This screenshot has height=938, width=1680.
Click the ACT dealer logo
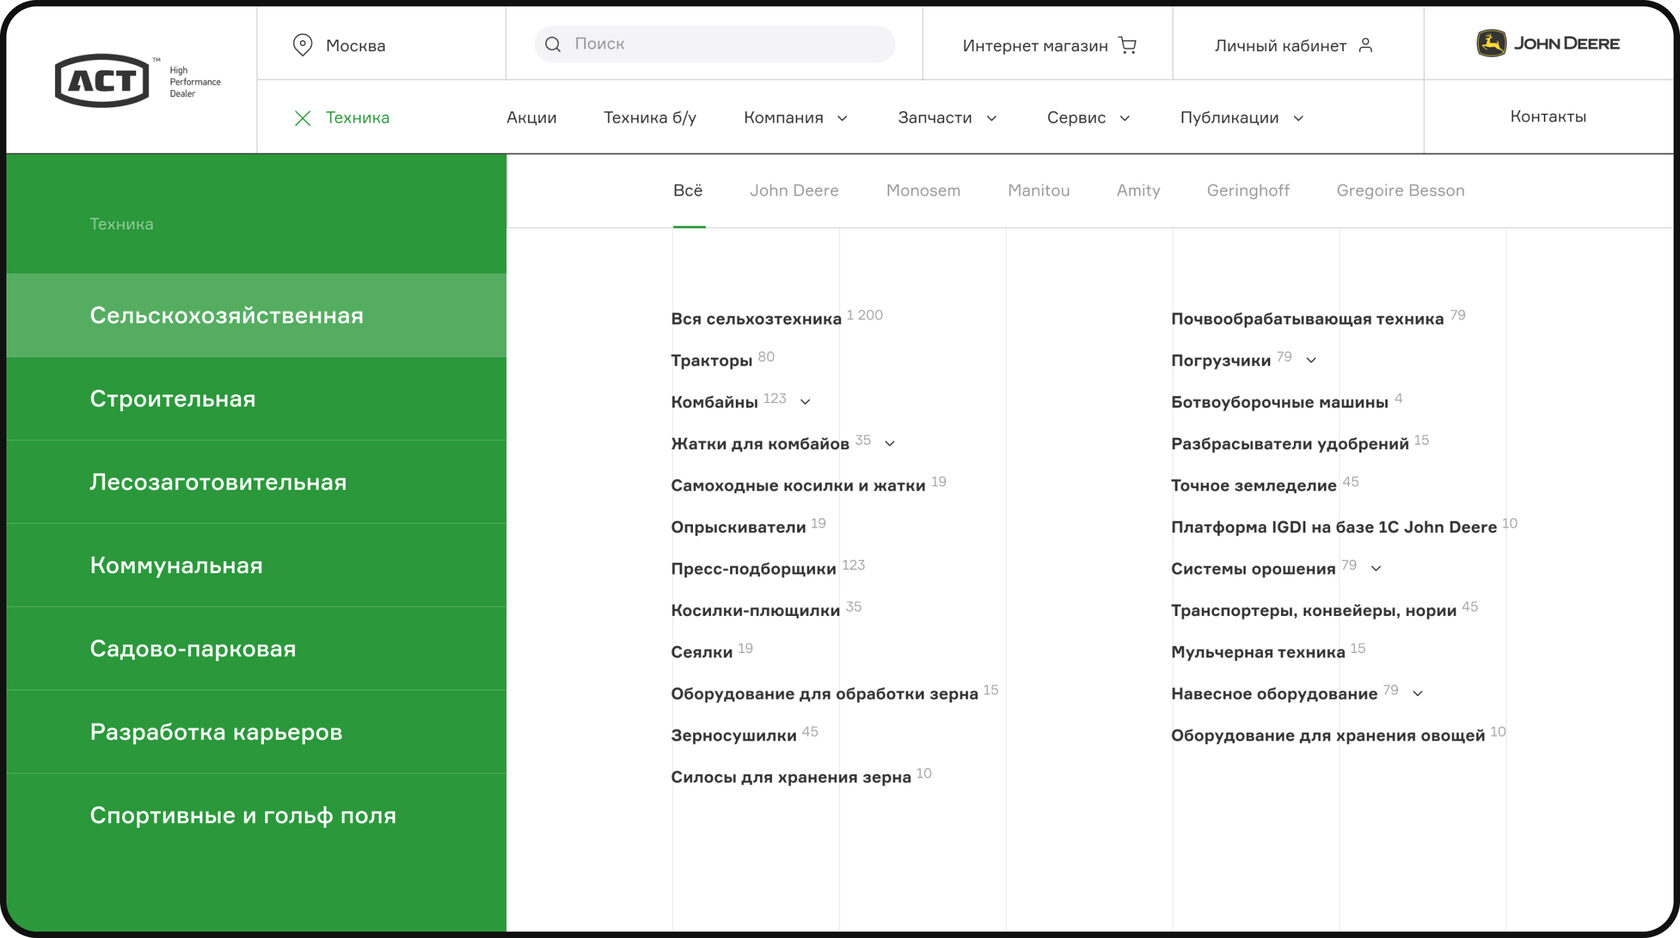click(x=104, y=80)
